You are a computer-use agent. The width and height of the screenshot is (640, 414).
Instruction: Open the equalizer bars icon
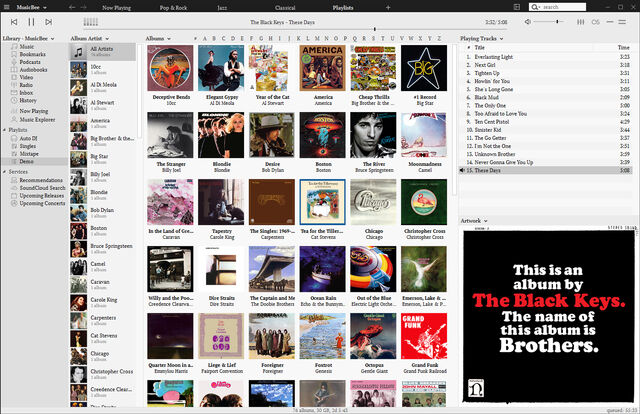click(x=580, y=22)
